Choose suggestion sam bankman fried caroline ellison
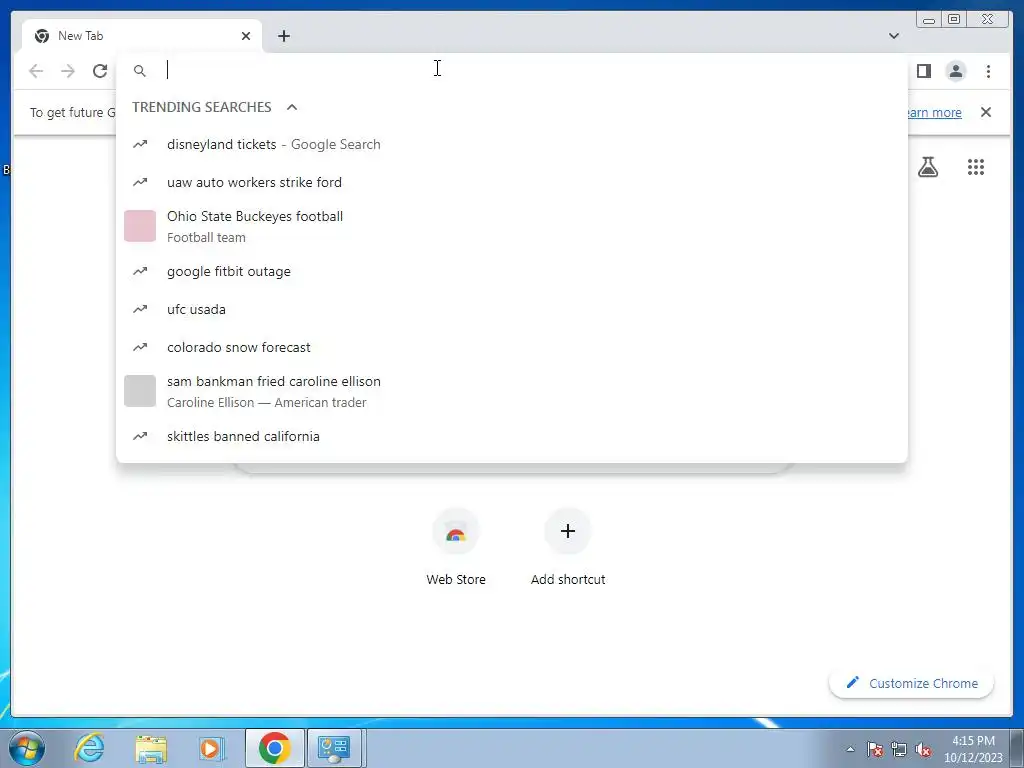Screen dimensions: 1024x768 [511, 391]
